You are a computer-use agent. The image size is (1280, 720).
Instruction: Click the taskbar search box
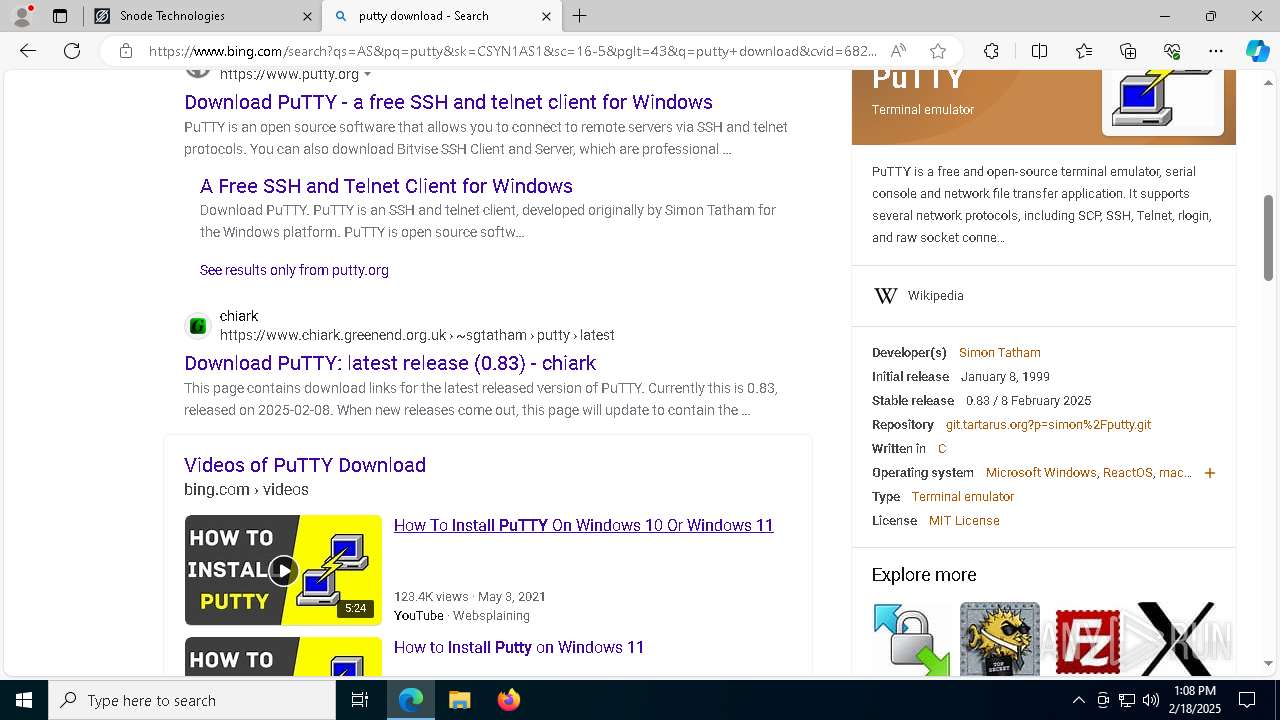pyautogui.click(x=192, y=700)
